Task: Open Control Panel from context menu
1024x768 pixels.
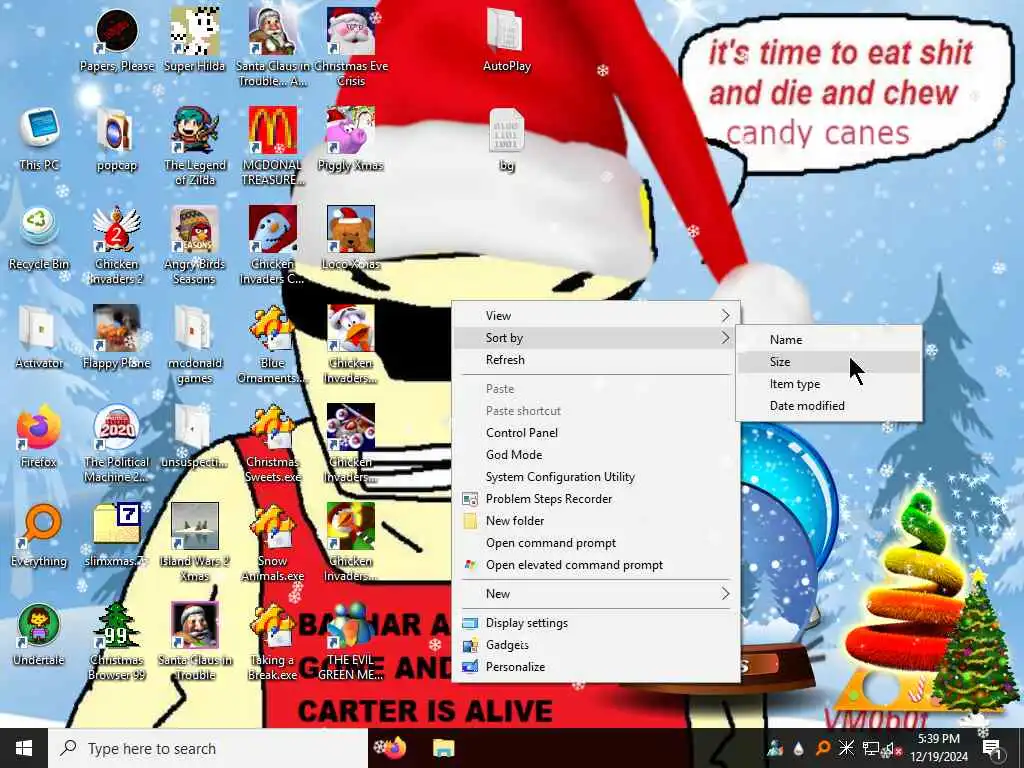Action: pyautogui.click(x=596, y=432)
